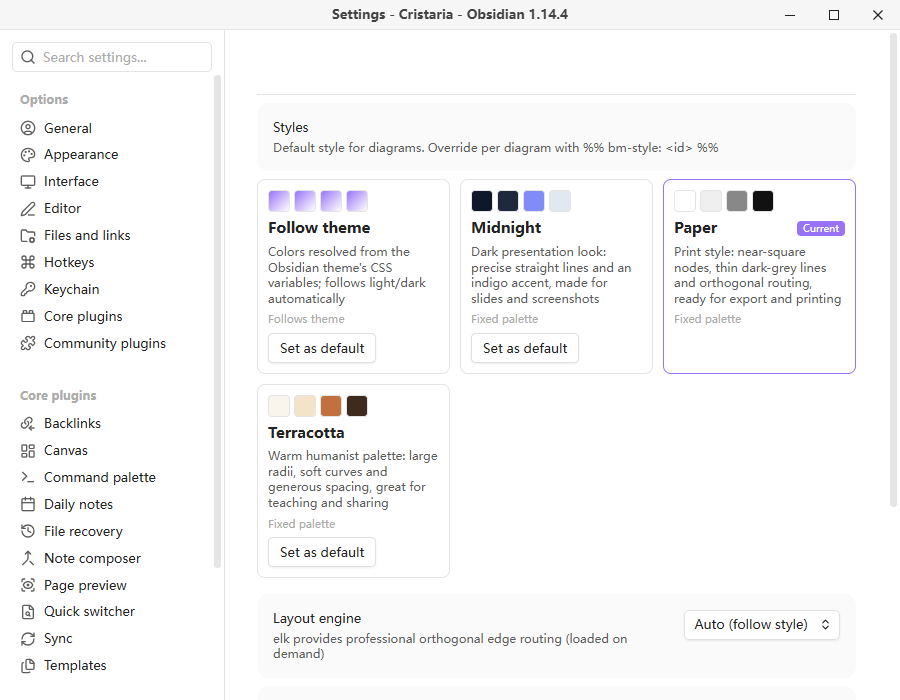The width and height of the screenshot is (900, 700).
Task: Click the Command palette prompt icon
Action: (28, 477)
